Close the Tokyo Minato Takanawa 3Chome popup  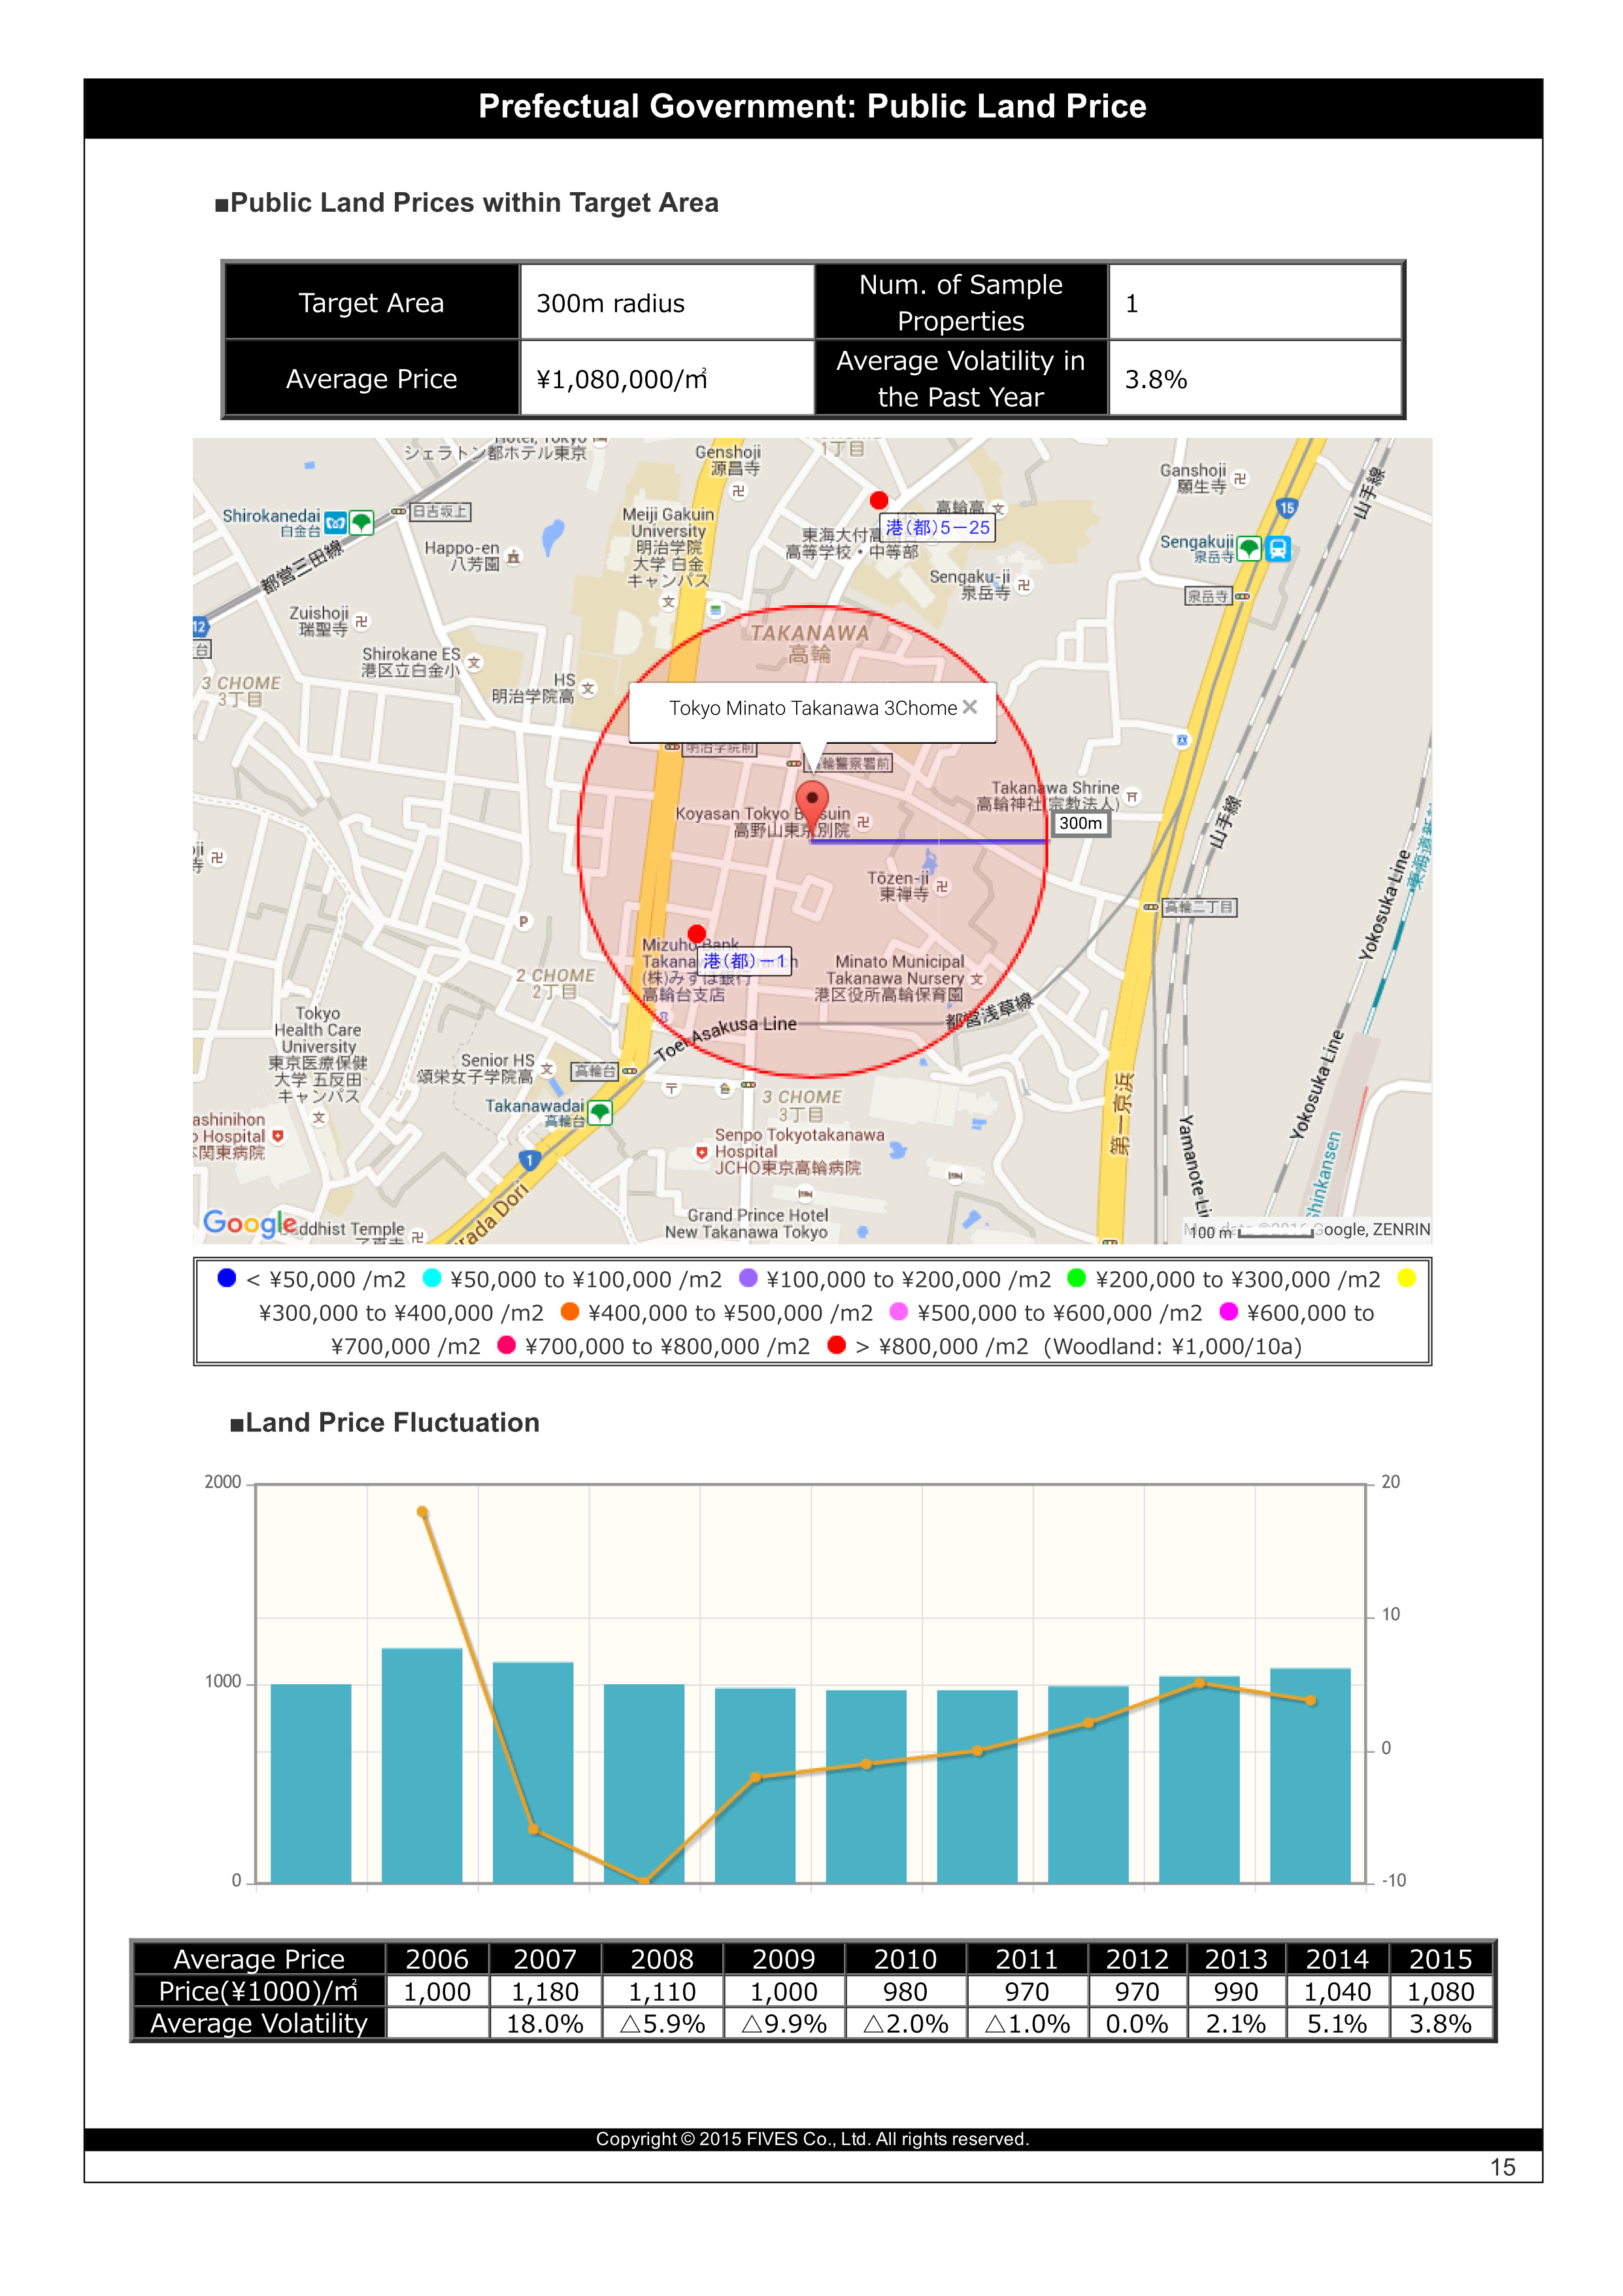click(x=969, y=707)
